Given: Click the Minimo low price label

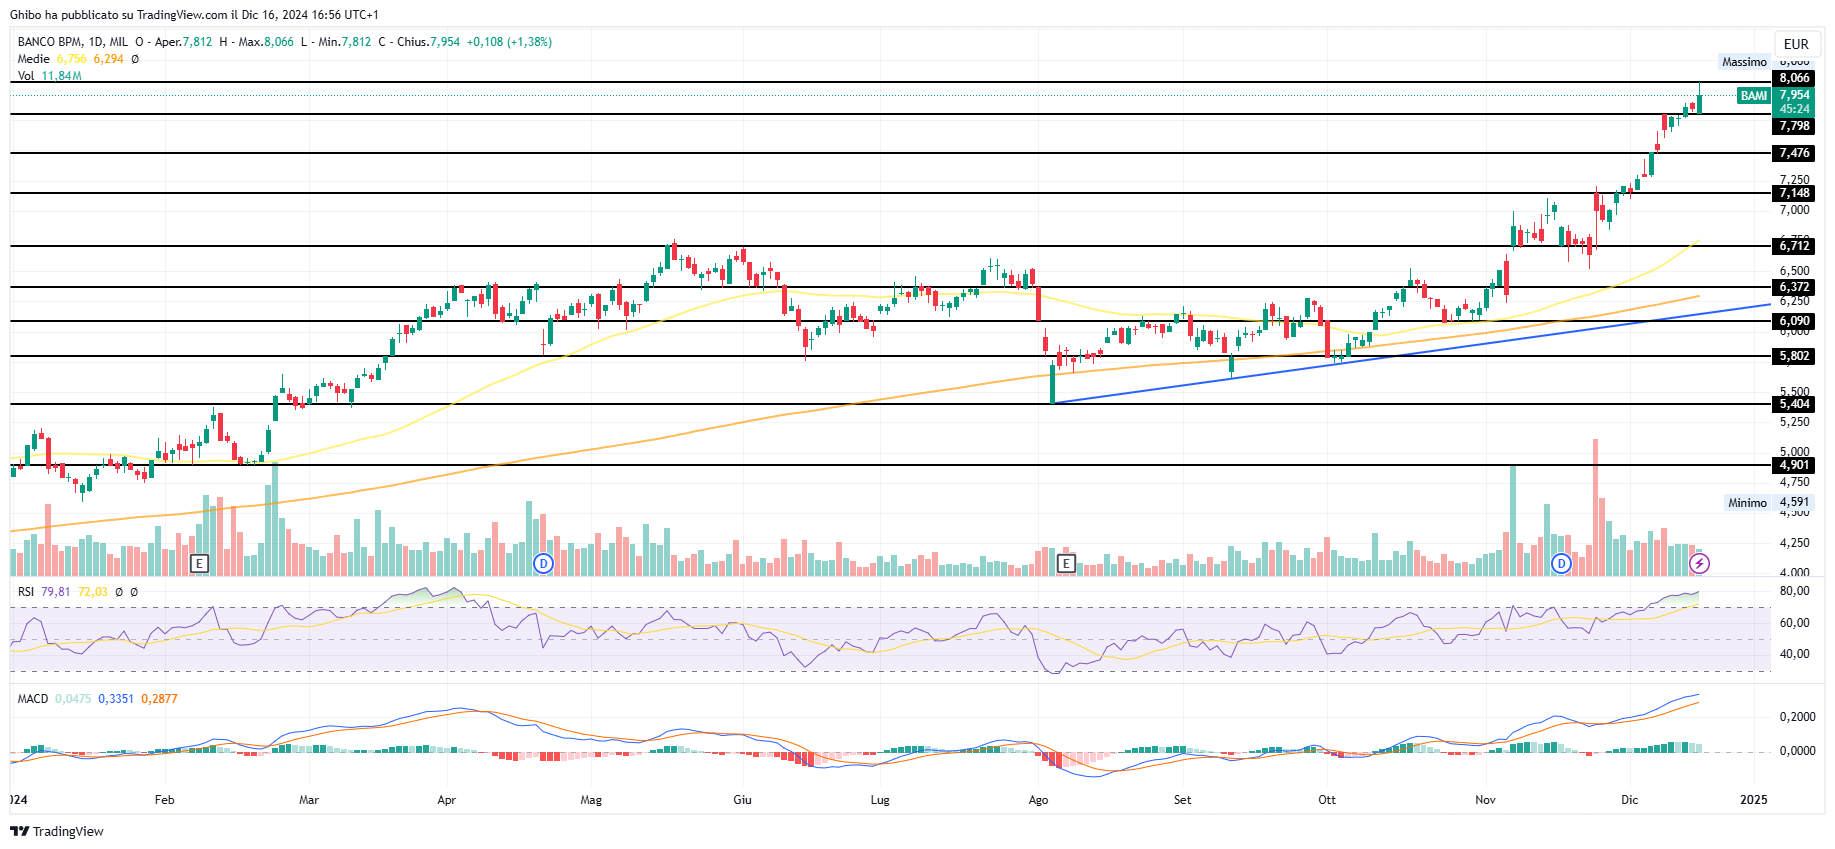Looking at the screenshot, I should coord(1747,503).
